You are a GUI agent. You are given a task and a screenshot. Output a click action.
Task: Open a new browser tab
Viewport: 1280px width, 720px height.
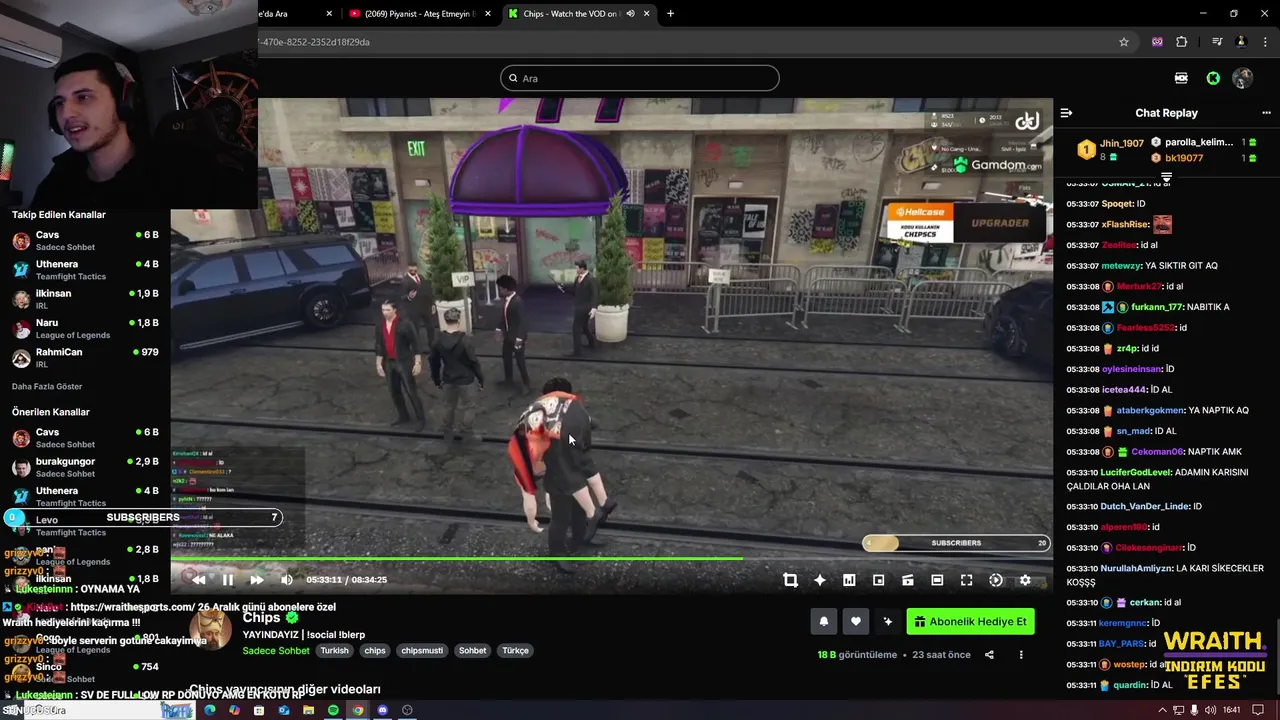670,13
